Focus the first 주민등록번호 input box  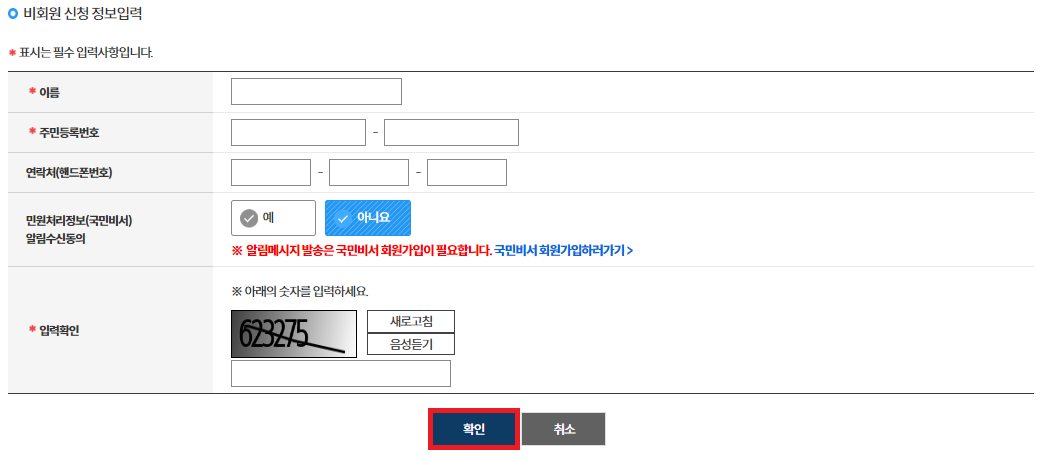[298, 132]
